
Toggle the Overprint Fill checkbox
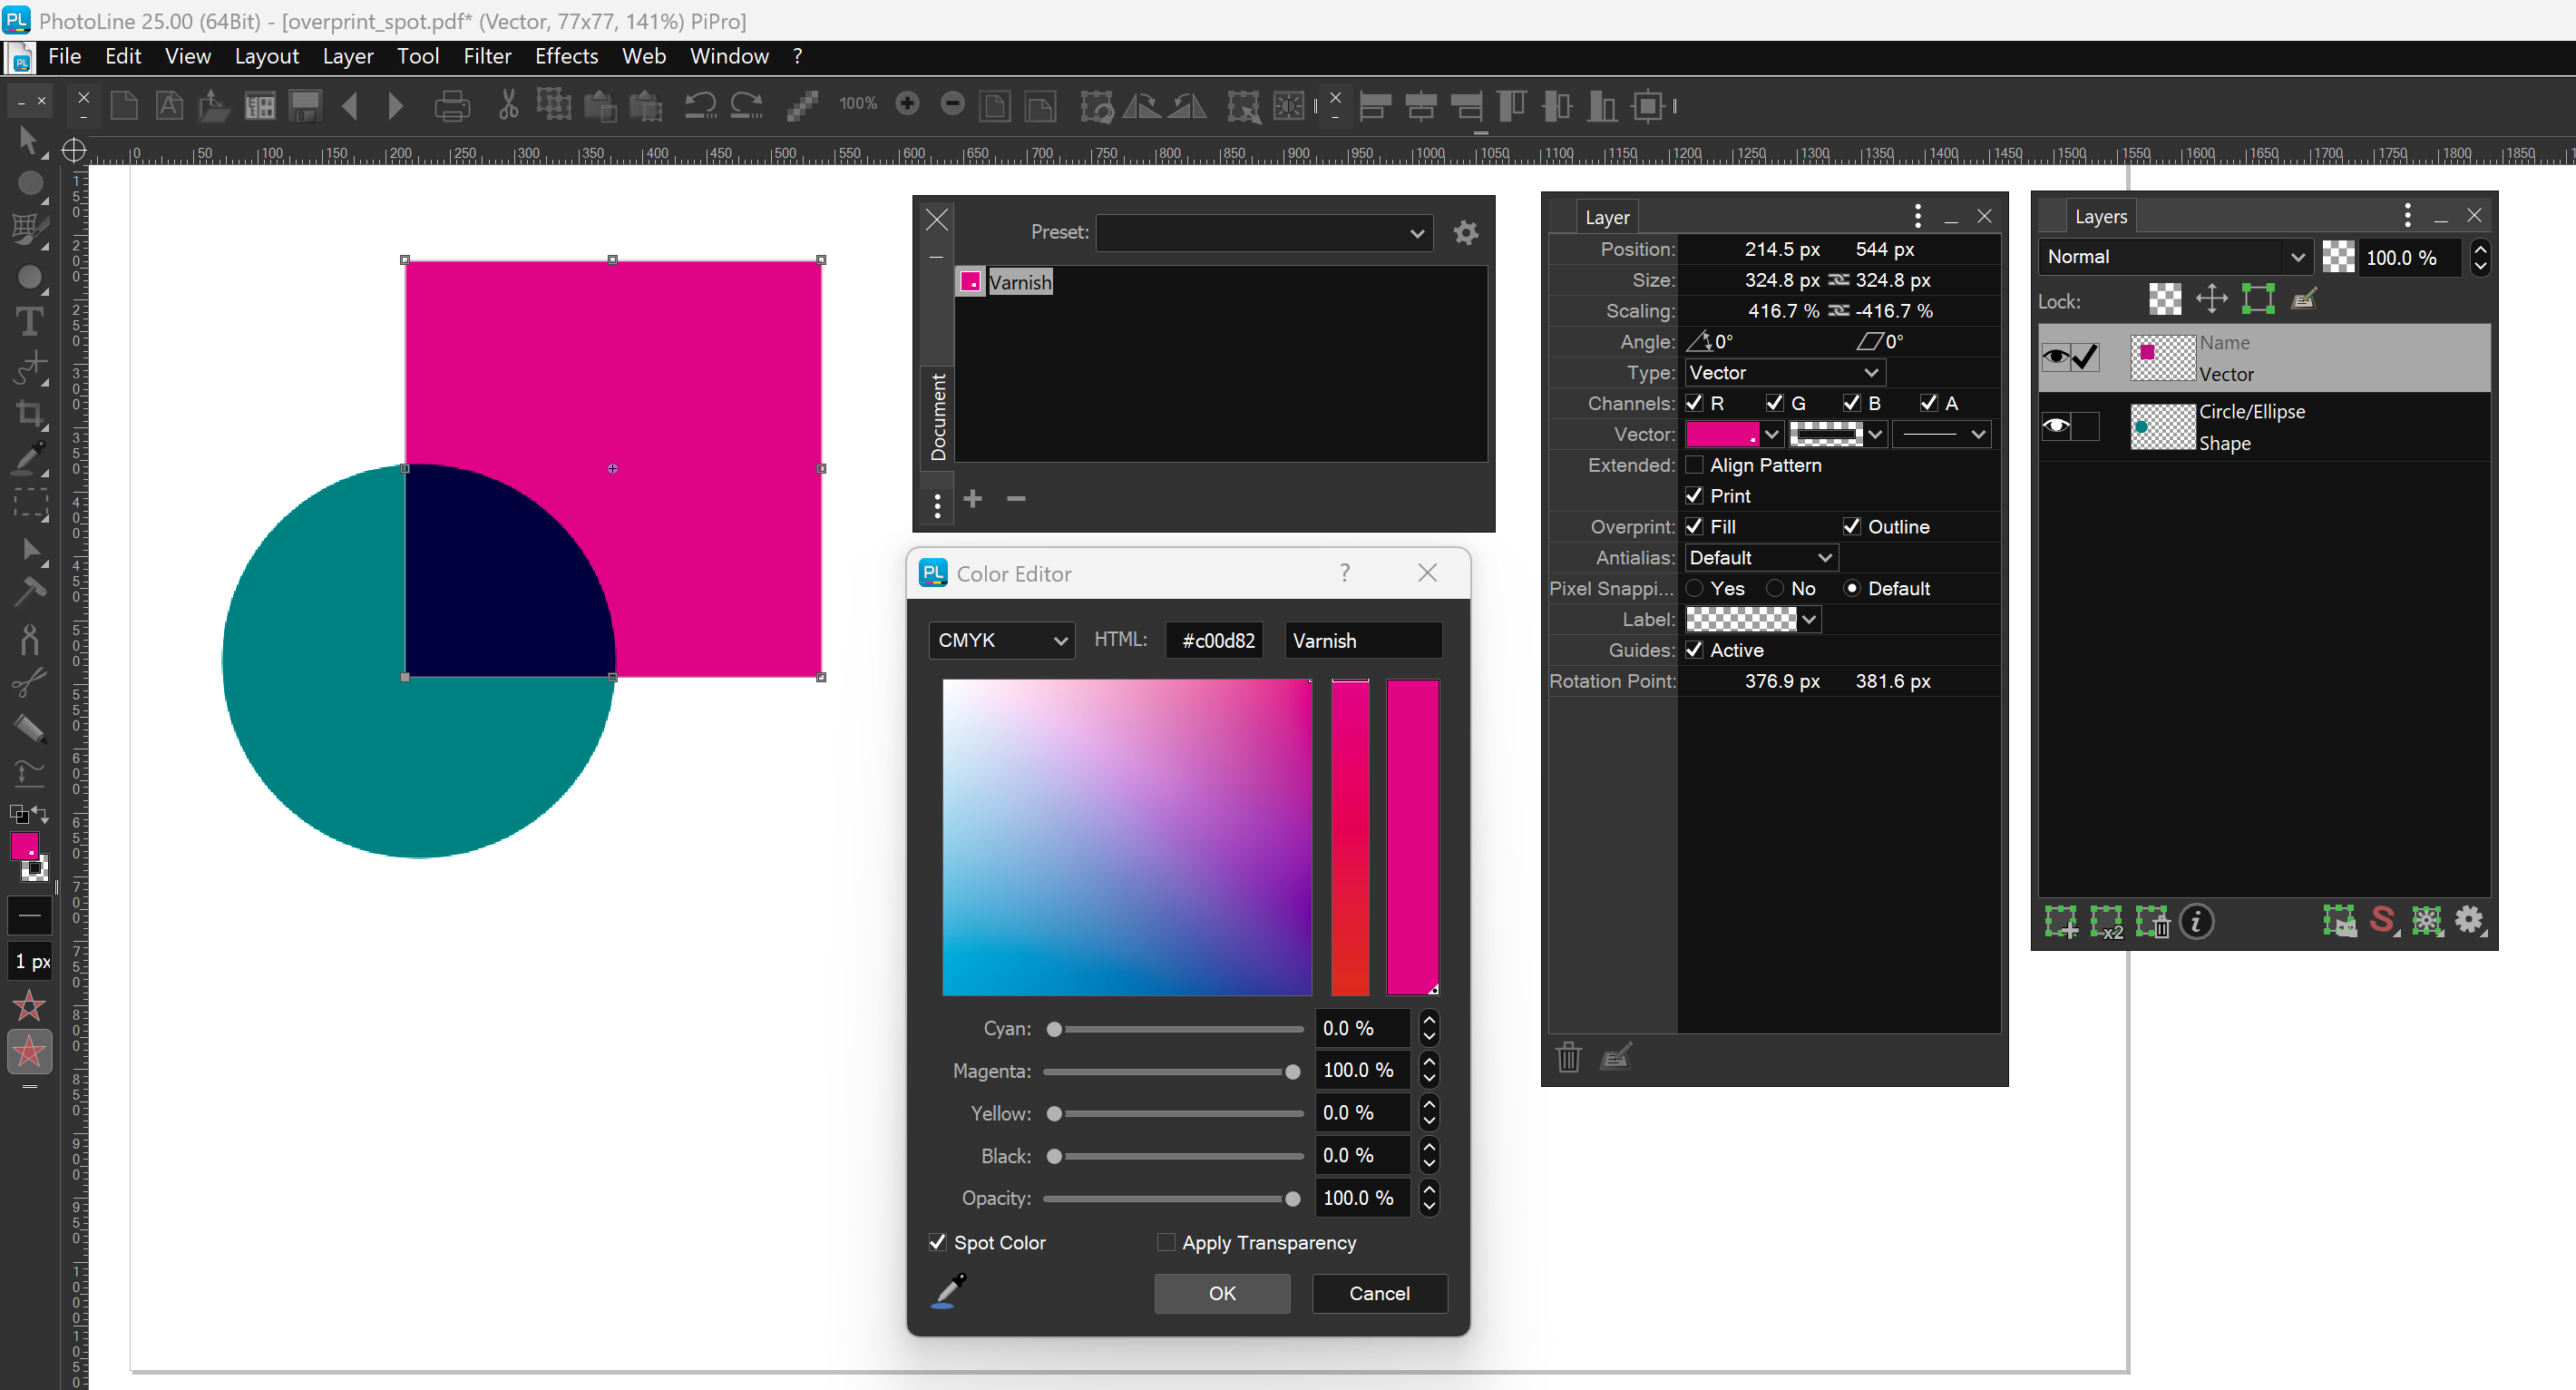click(1694, 526)
